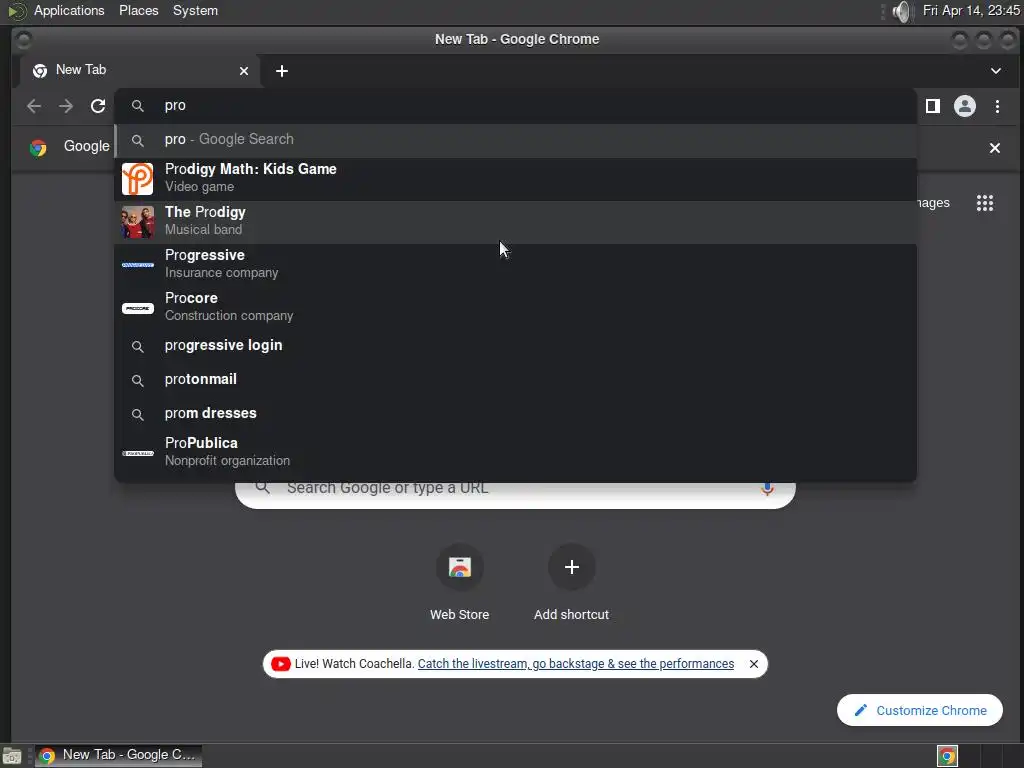Click the Customize Chrome button

tap(920, 711)
